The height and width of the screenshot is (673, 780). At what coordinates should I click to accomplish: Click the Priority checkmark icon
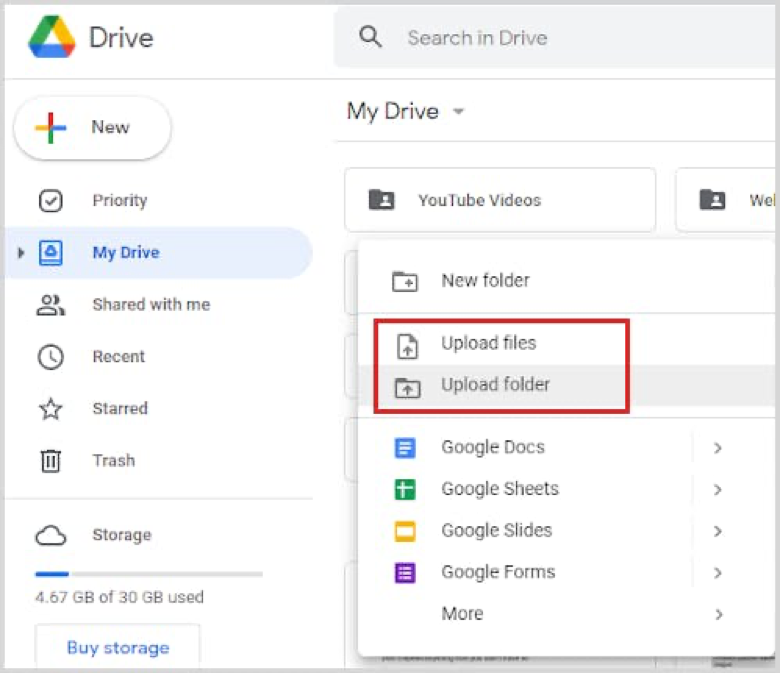tap(50, 201)
